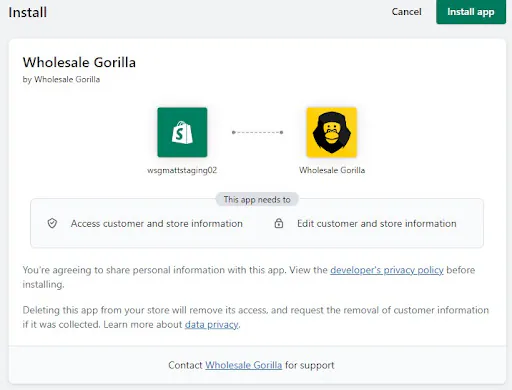512x390 pixels.
Task: Click the "This app needs to" badge
Action: point(257,200)
